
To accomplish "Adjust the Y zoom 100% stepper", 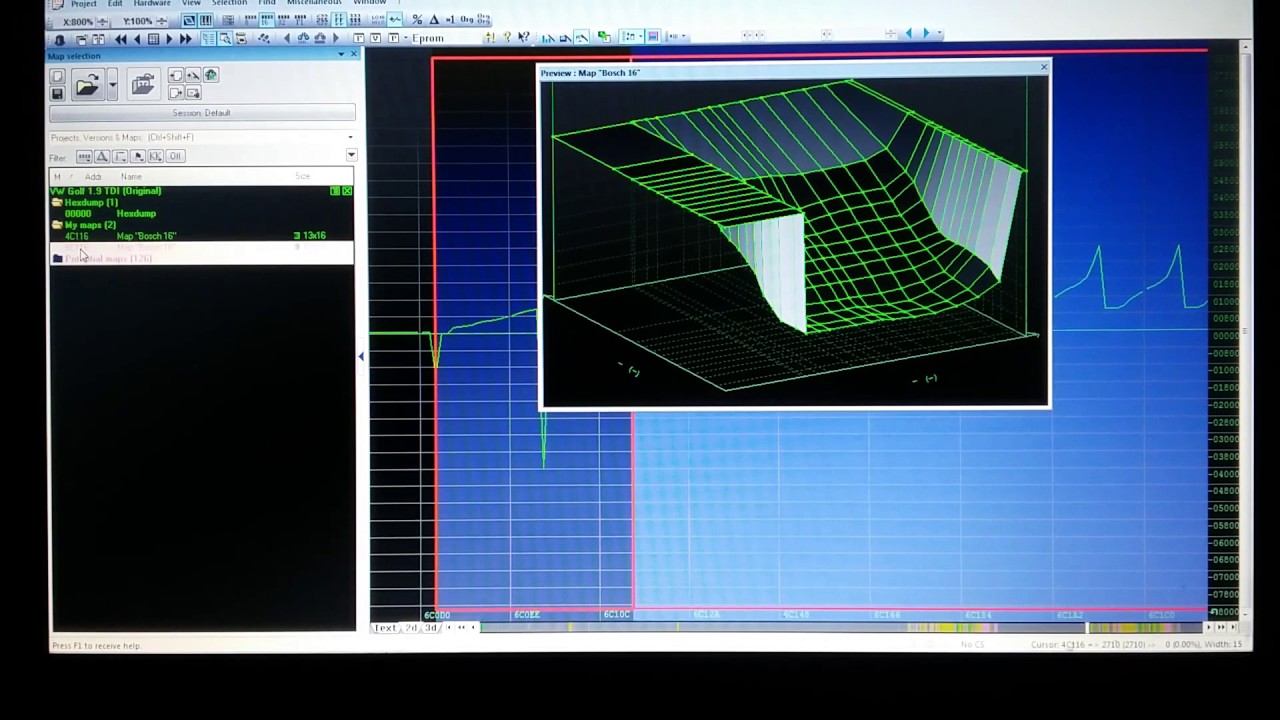I will coord(161,21).
